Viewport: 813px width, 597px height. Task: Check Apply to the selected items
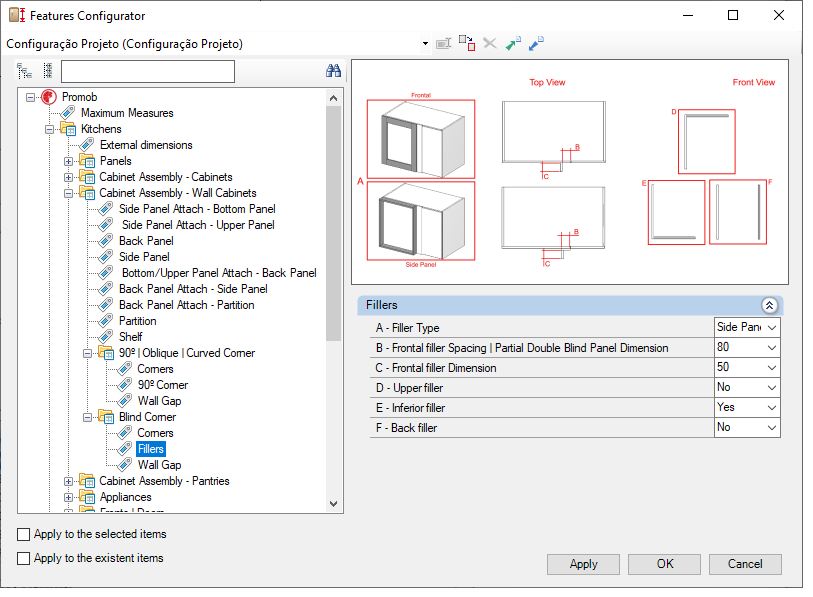(23, 534)
